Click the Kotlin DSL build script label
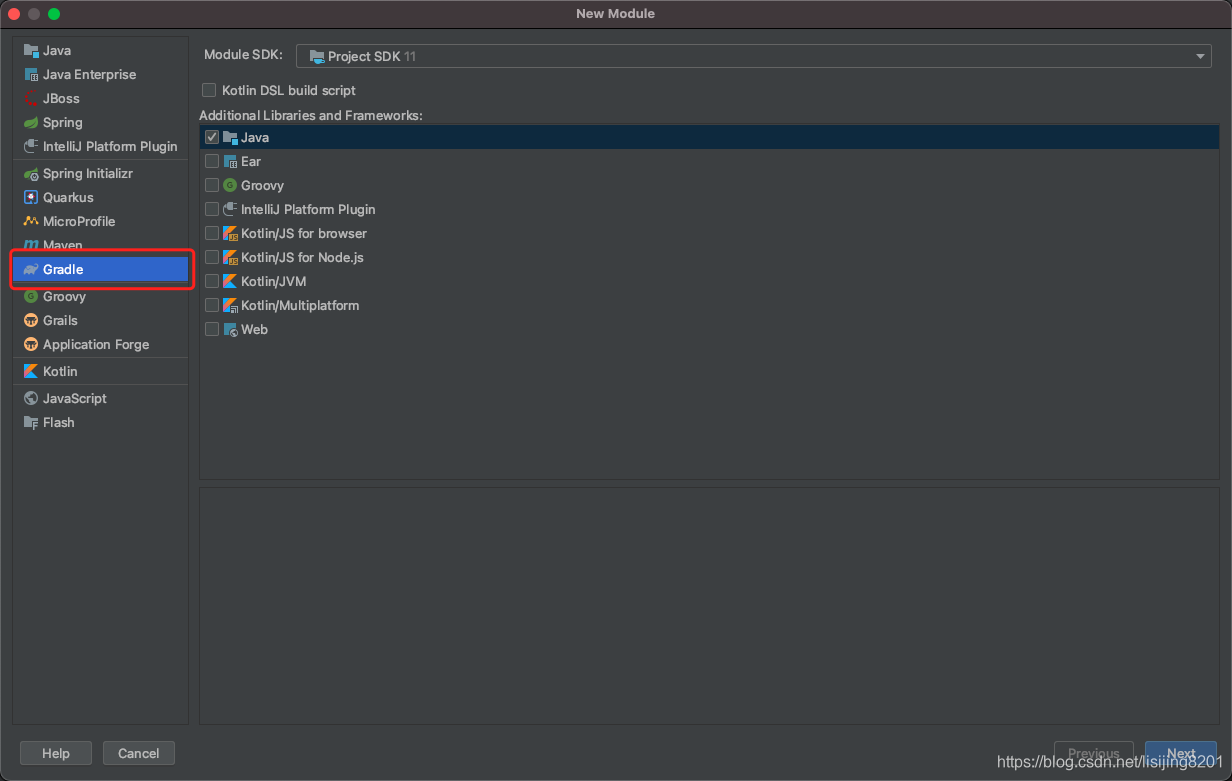The width and height of the screenshot is (1232, 781). (289, 90)
